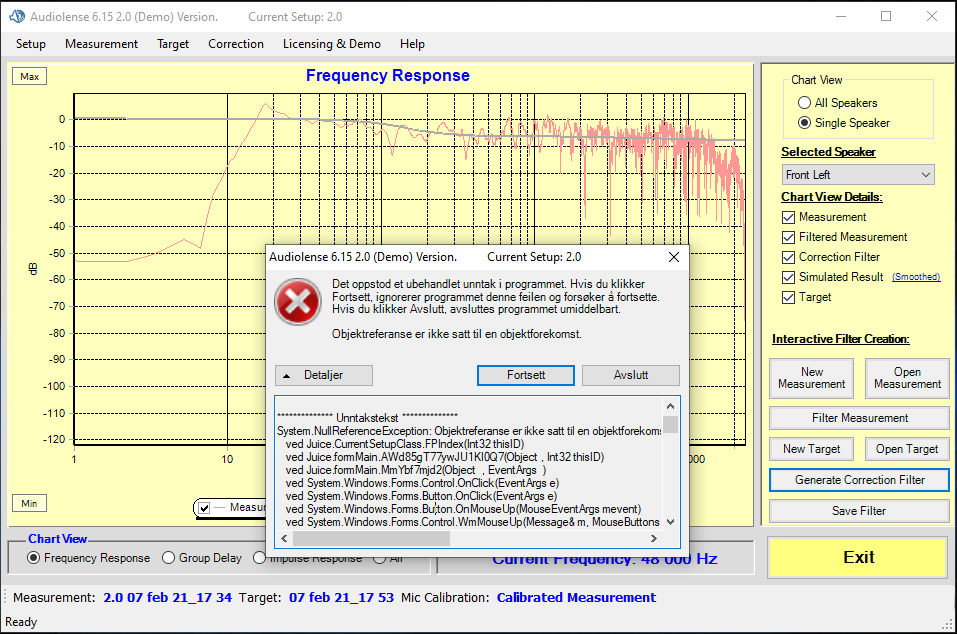This screenshot has width=957, height=634.
Task: Click horizontal scrollbar right arrow in details
Action: coord(654,538)
